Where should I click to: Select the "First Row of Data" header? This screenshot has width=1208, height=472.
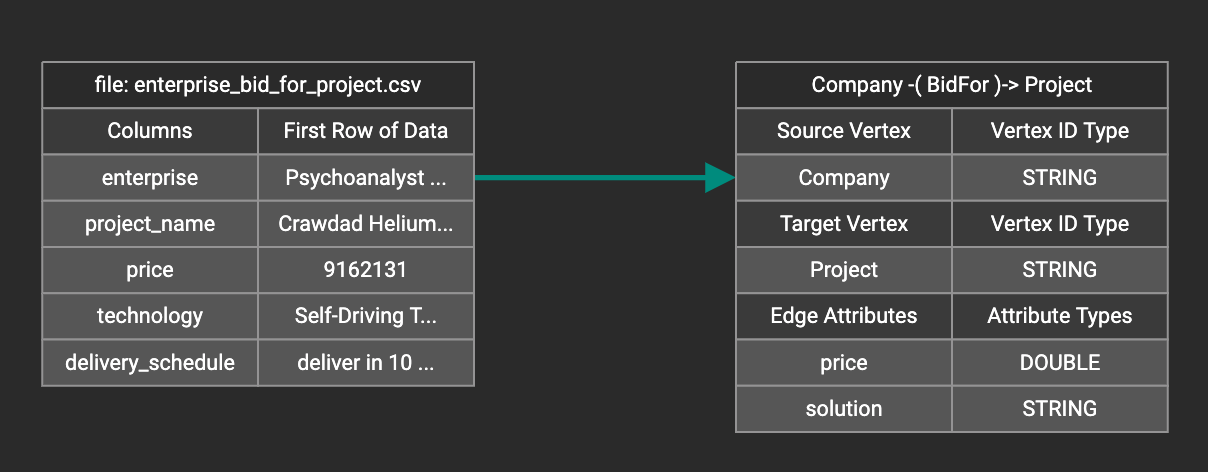tap(365, 131)
